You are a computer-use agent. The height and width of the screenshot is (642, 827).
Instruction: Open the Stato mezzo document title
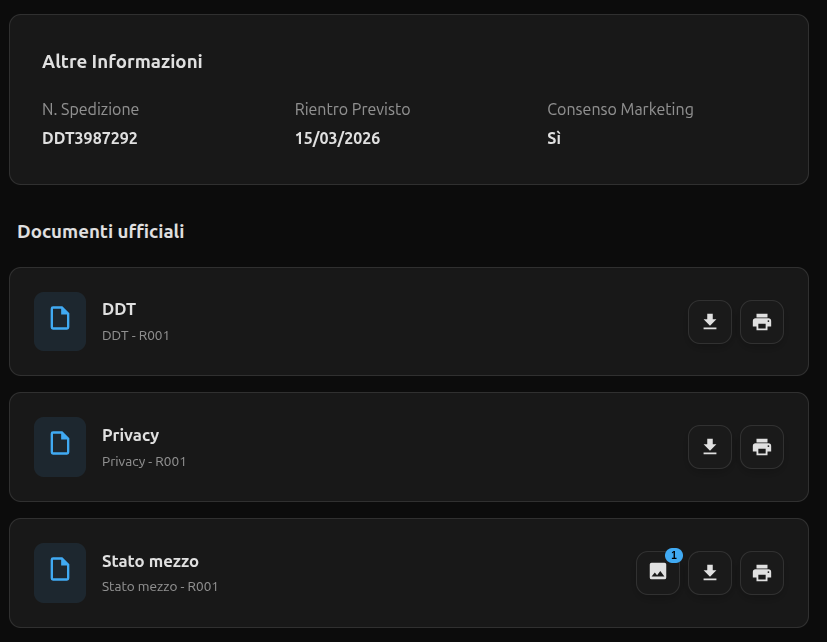(150, 561)
